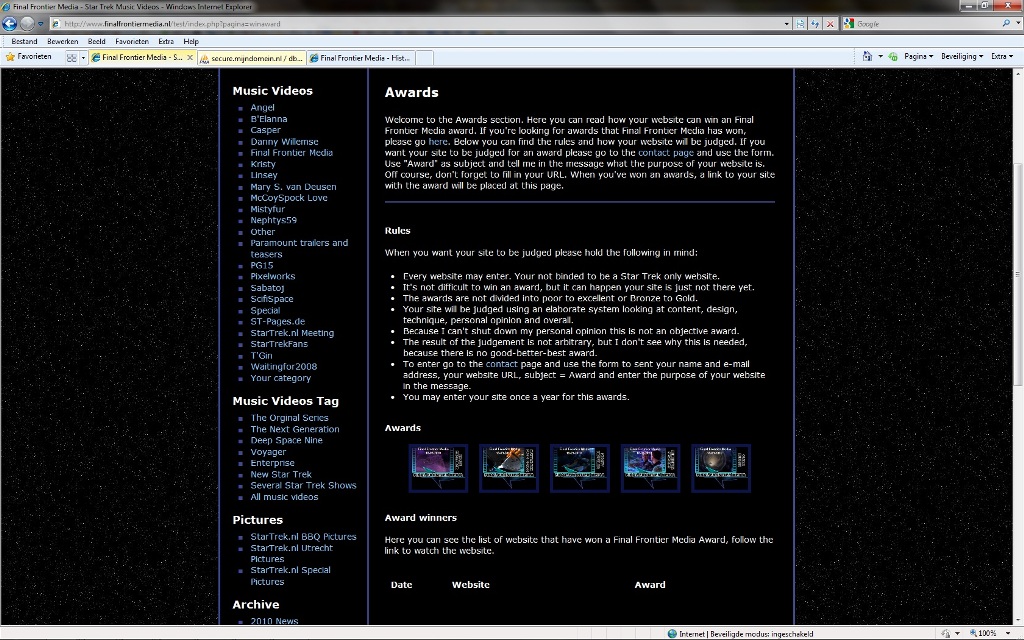The image size is (1024, 640).
Task: Open the Extra menu in menu bar
Action: pos(166,41)
